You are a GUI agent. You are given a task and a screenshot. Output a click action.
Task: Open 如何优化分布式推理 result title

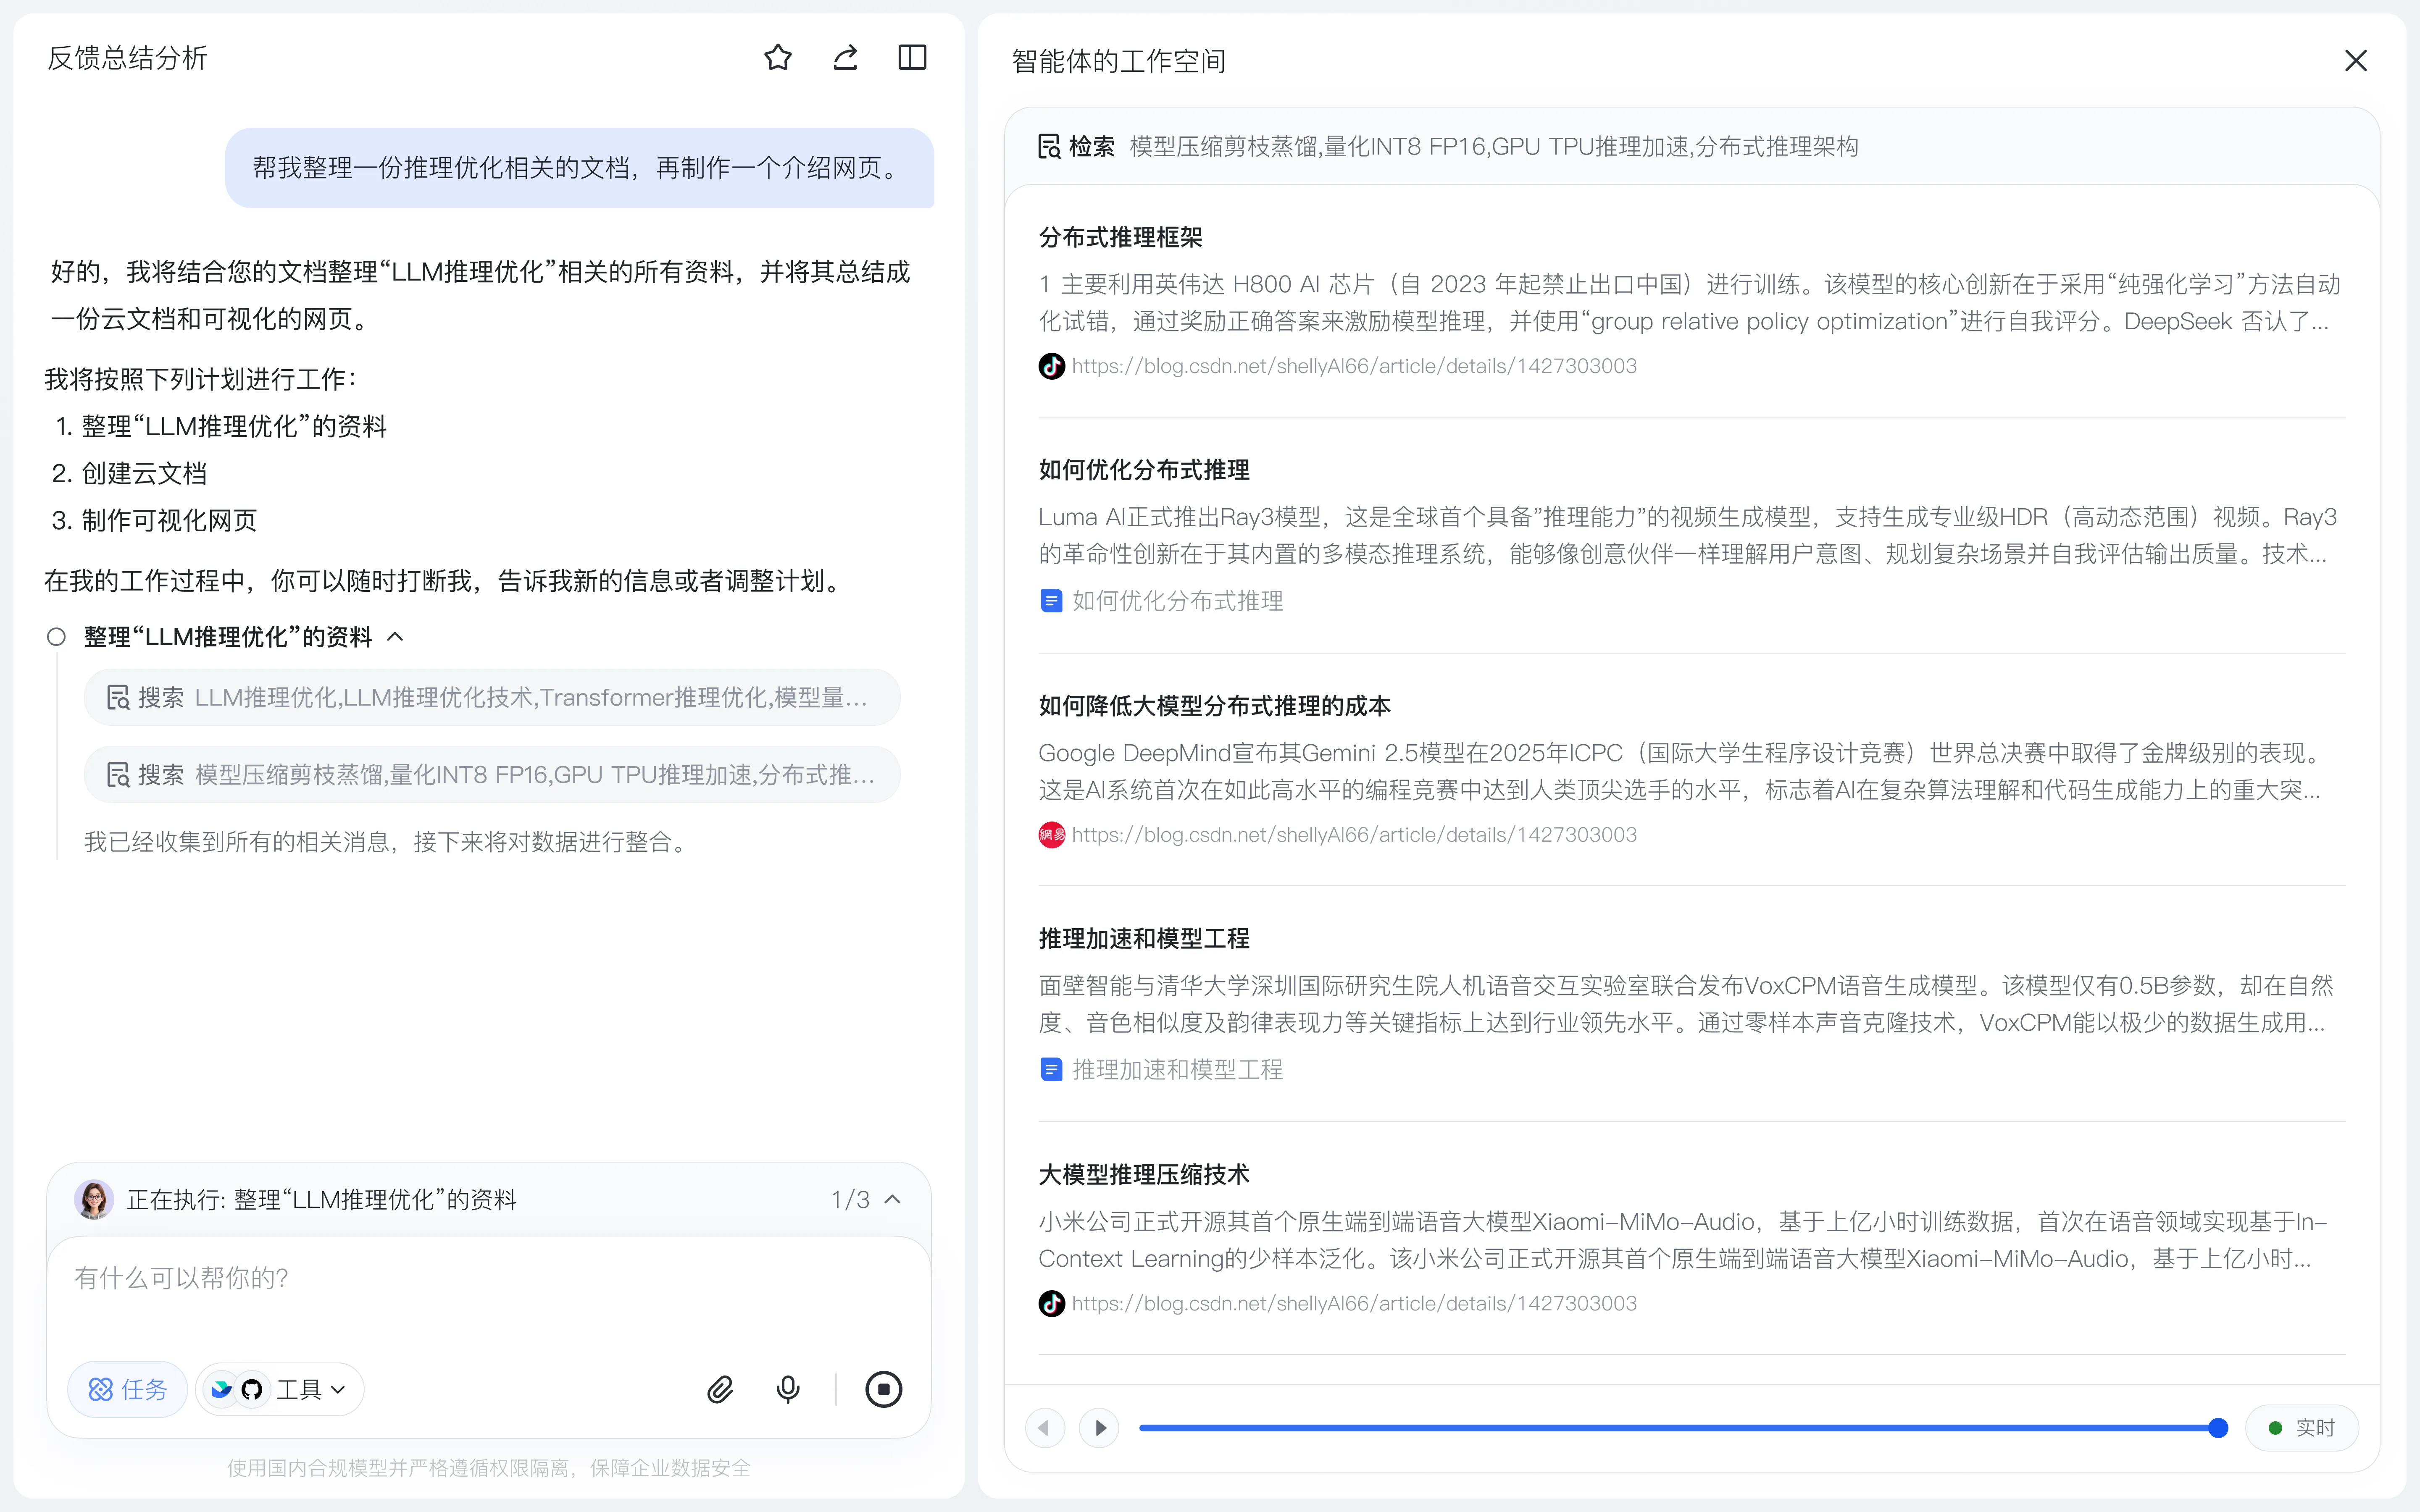[1144, 470]
